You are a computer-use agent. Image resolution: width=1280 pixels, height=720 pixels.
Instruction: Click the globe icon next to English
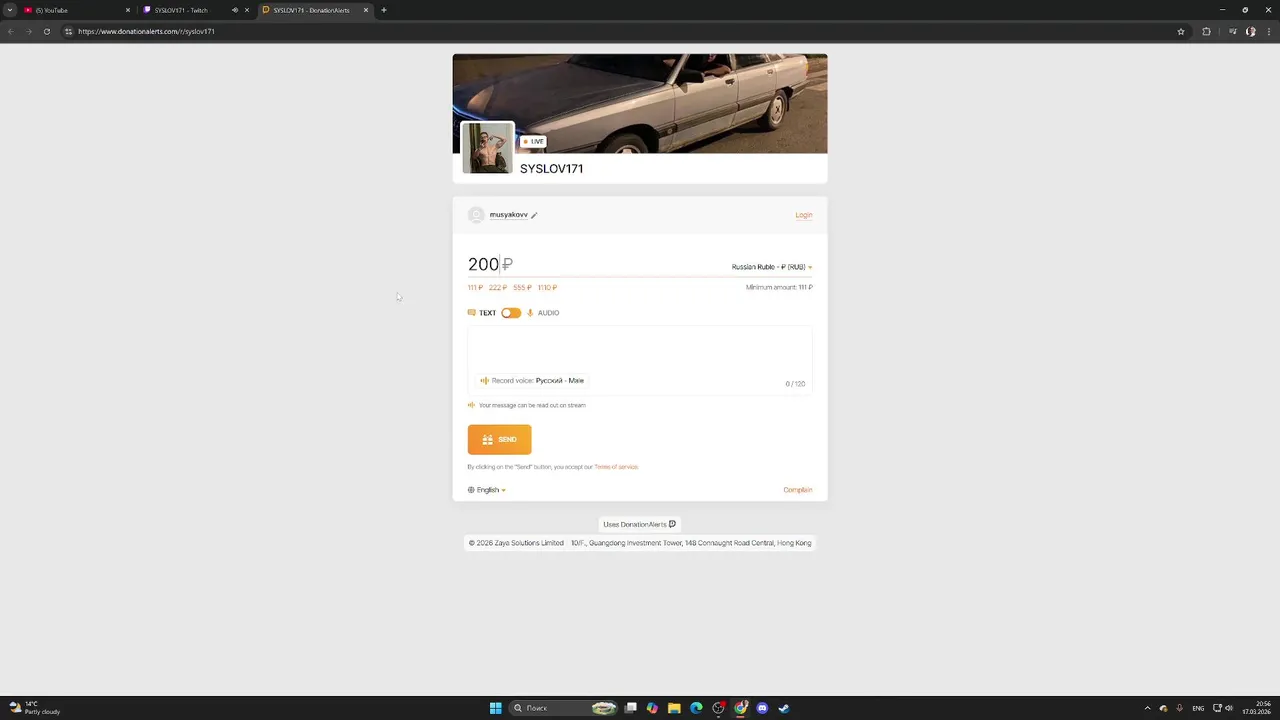(x=471, y=490)
